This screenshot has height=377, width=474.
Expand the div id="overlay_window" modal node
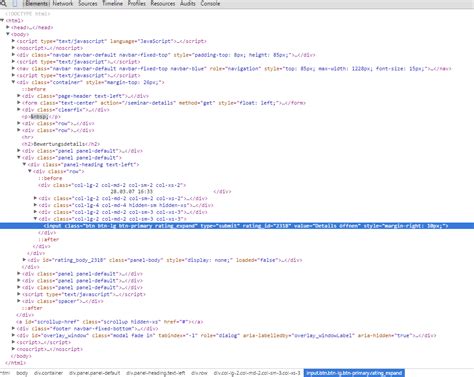pyautogui.click(x=13, y=335)
